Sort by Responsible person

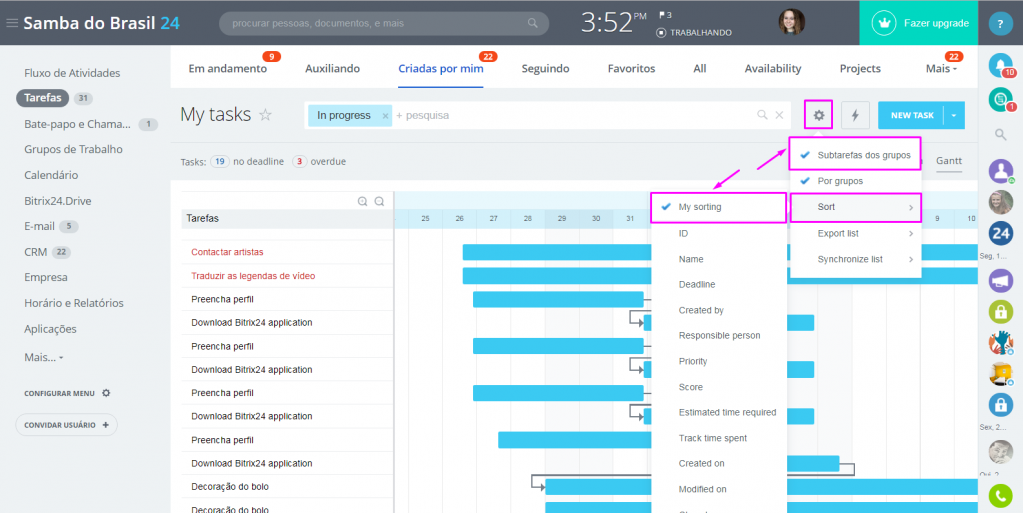click(718, 335)
